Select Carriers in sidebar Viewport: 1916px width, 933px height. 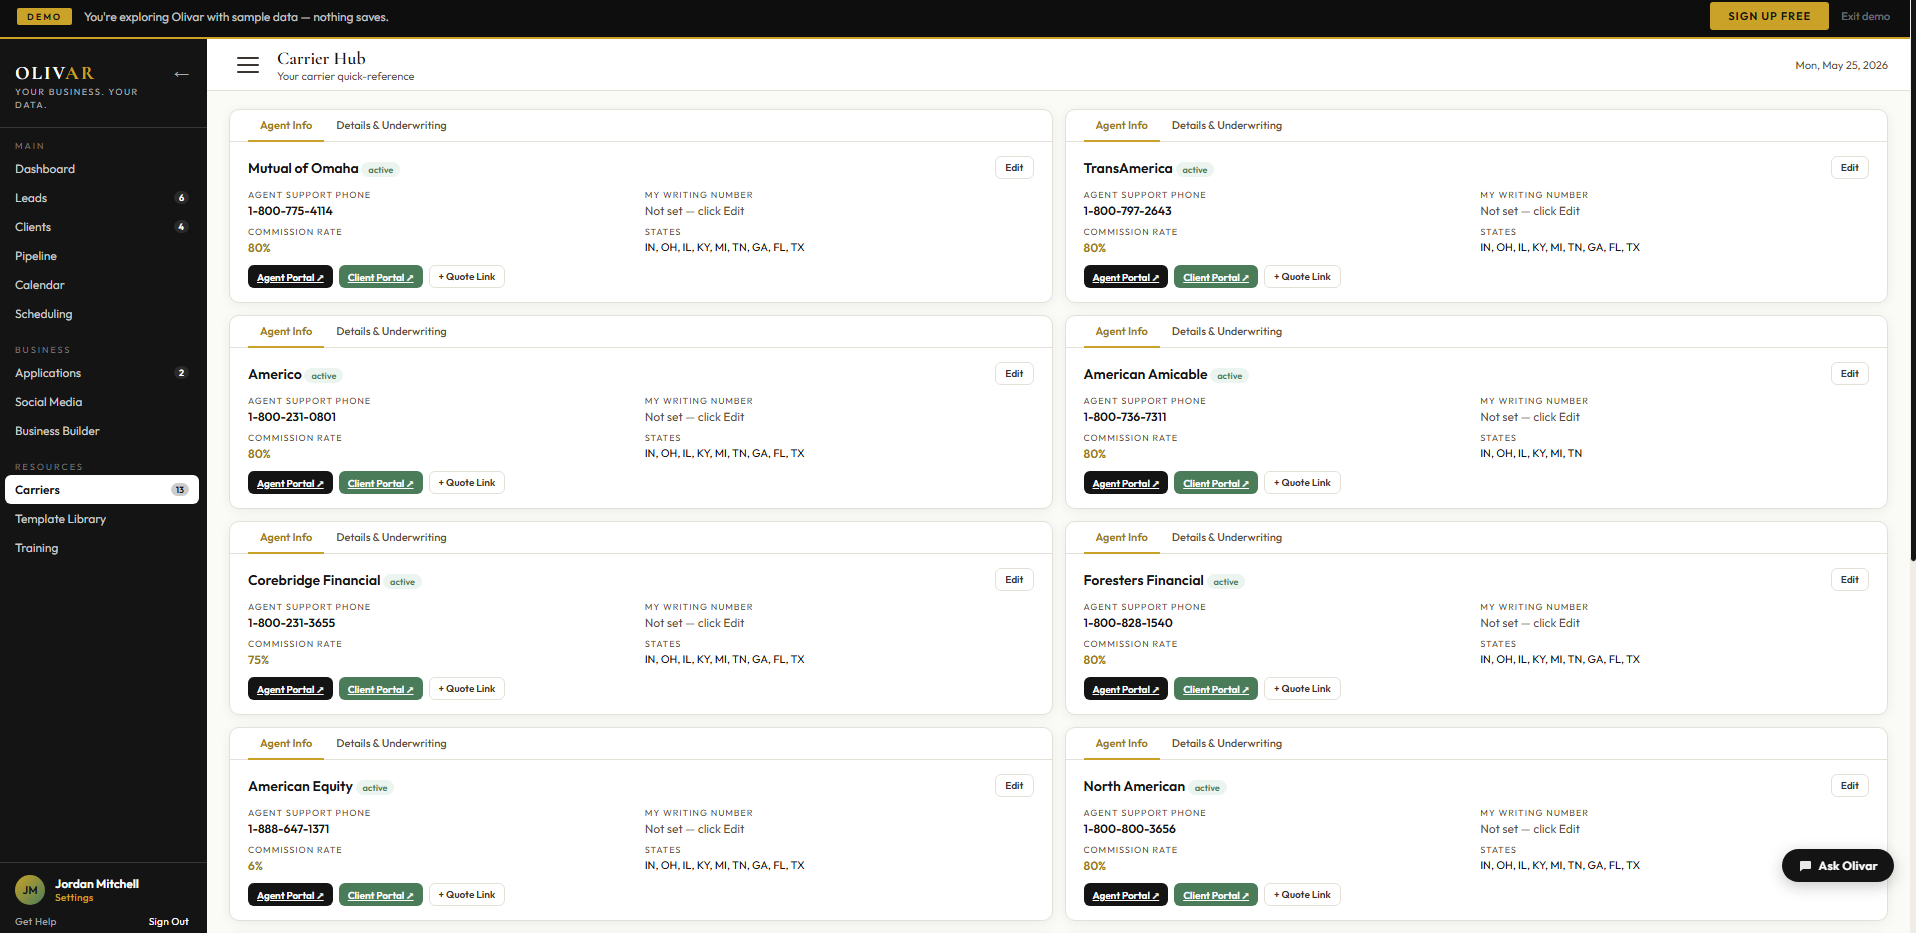(x=100, y=490)
